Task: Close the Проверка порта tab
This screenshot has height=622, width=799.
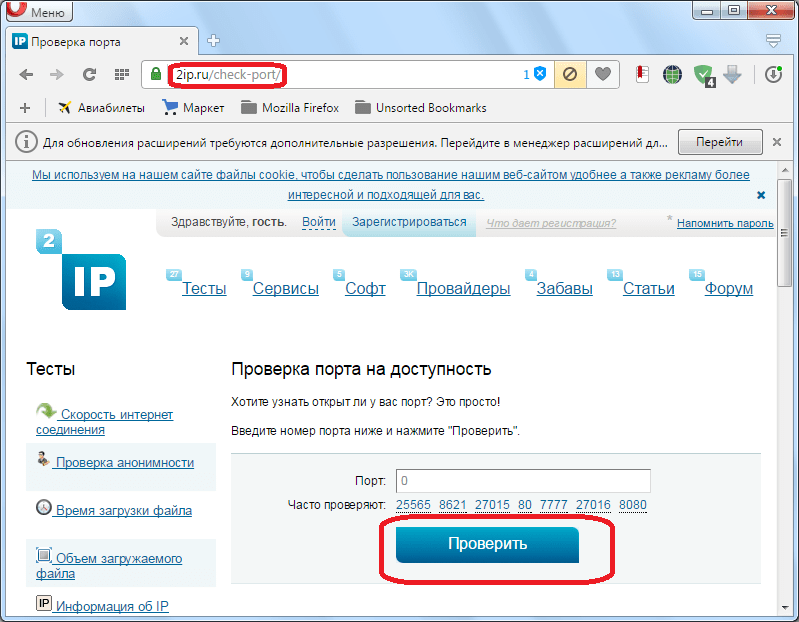Action: pyautogui.click(x=184, y=41)
